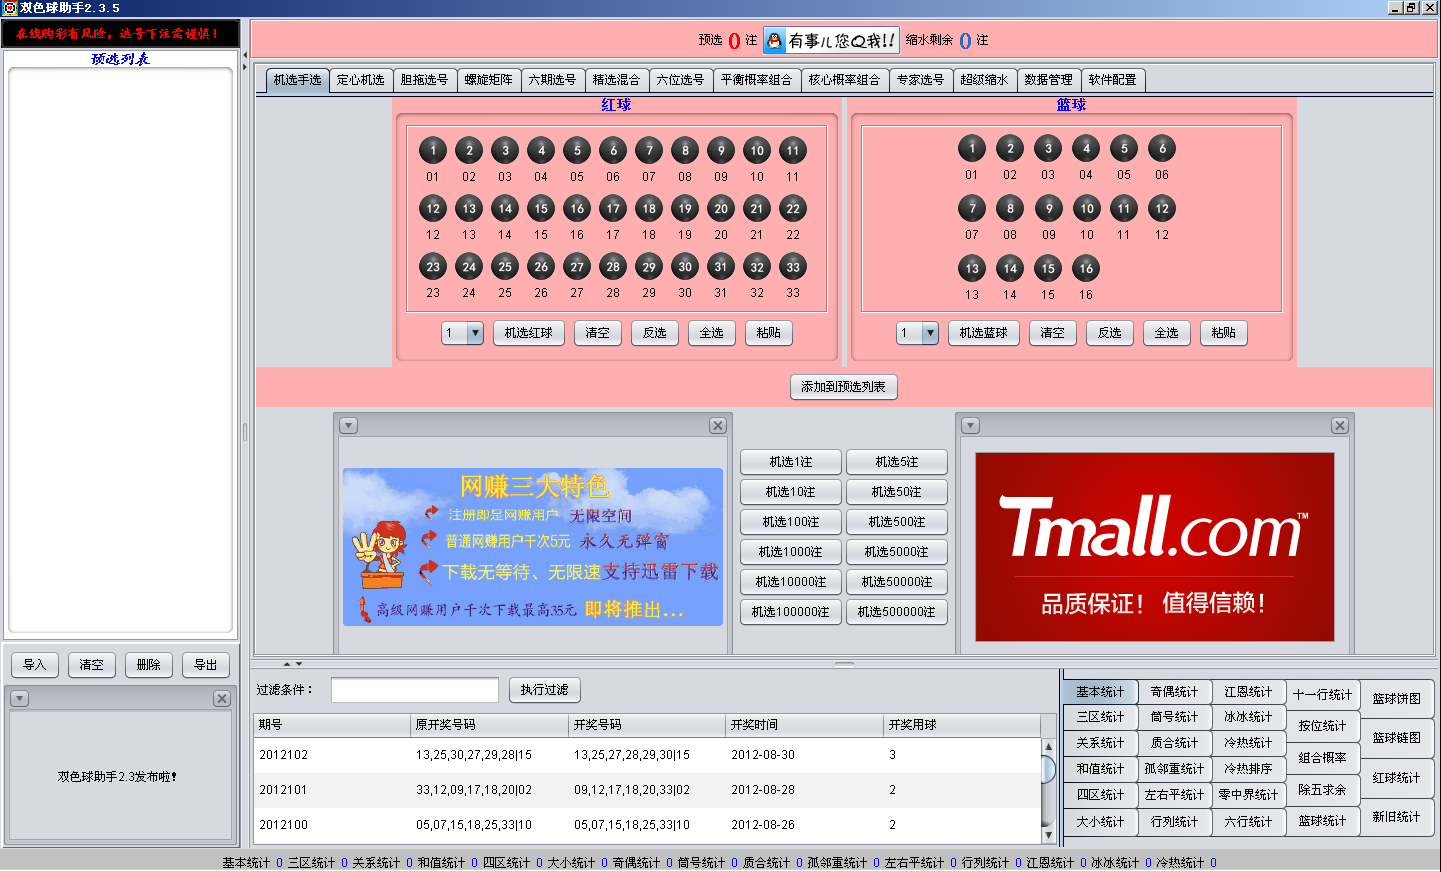The height and width of the screenshot is (872, 1441).
Task: Open the 专家选号 tab
Action: point(921,80)
